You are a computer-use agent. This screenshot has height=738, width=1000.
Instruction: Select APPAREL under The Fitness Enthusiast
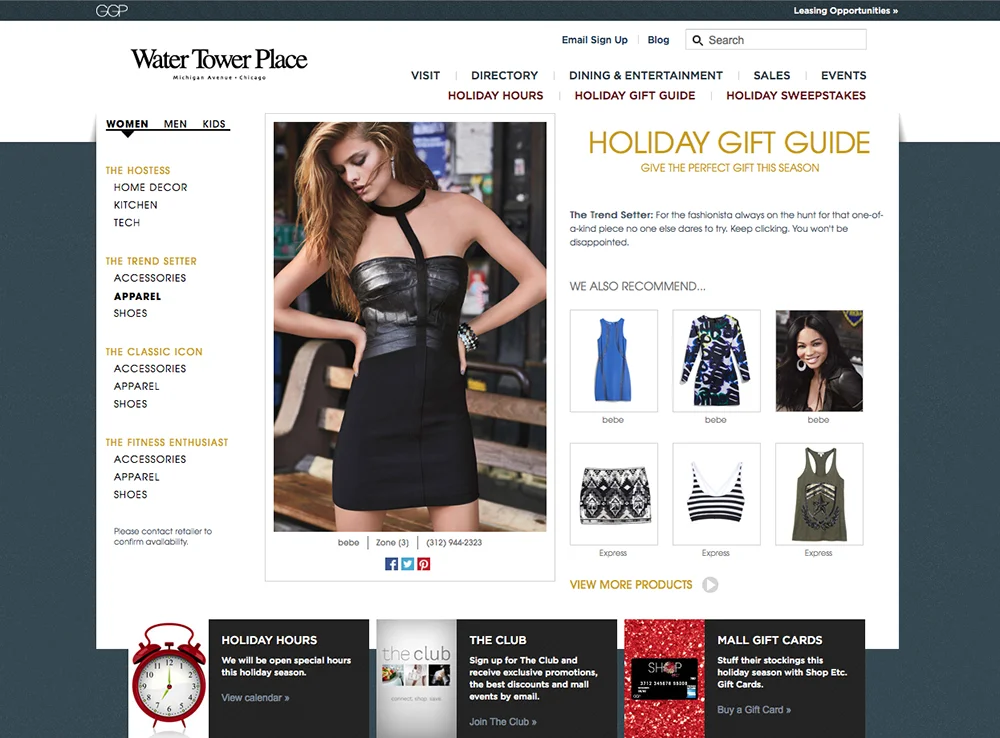point(136,477)
